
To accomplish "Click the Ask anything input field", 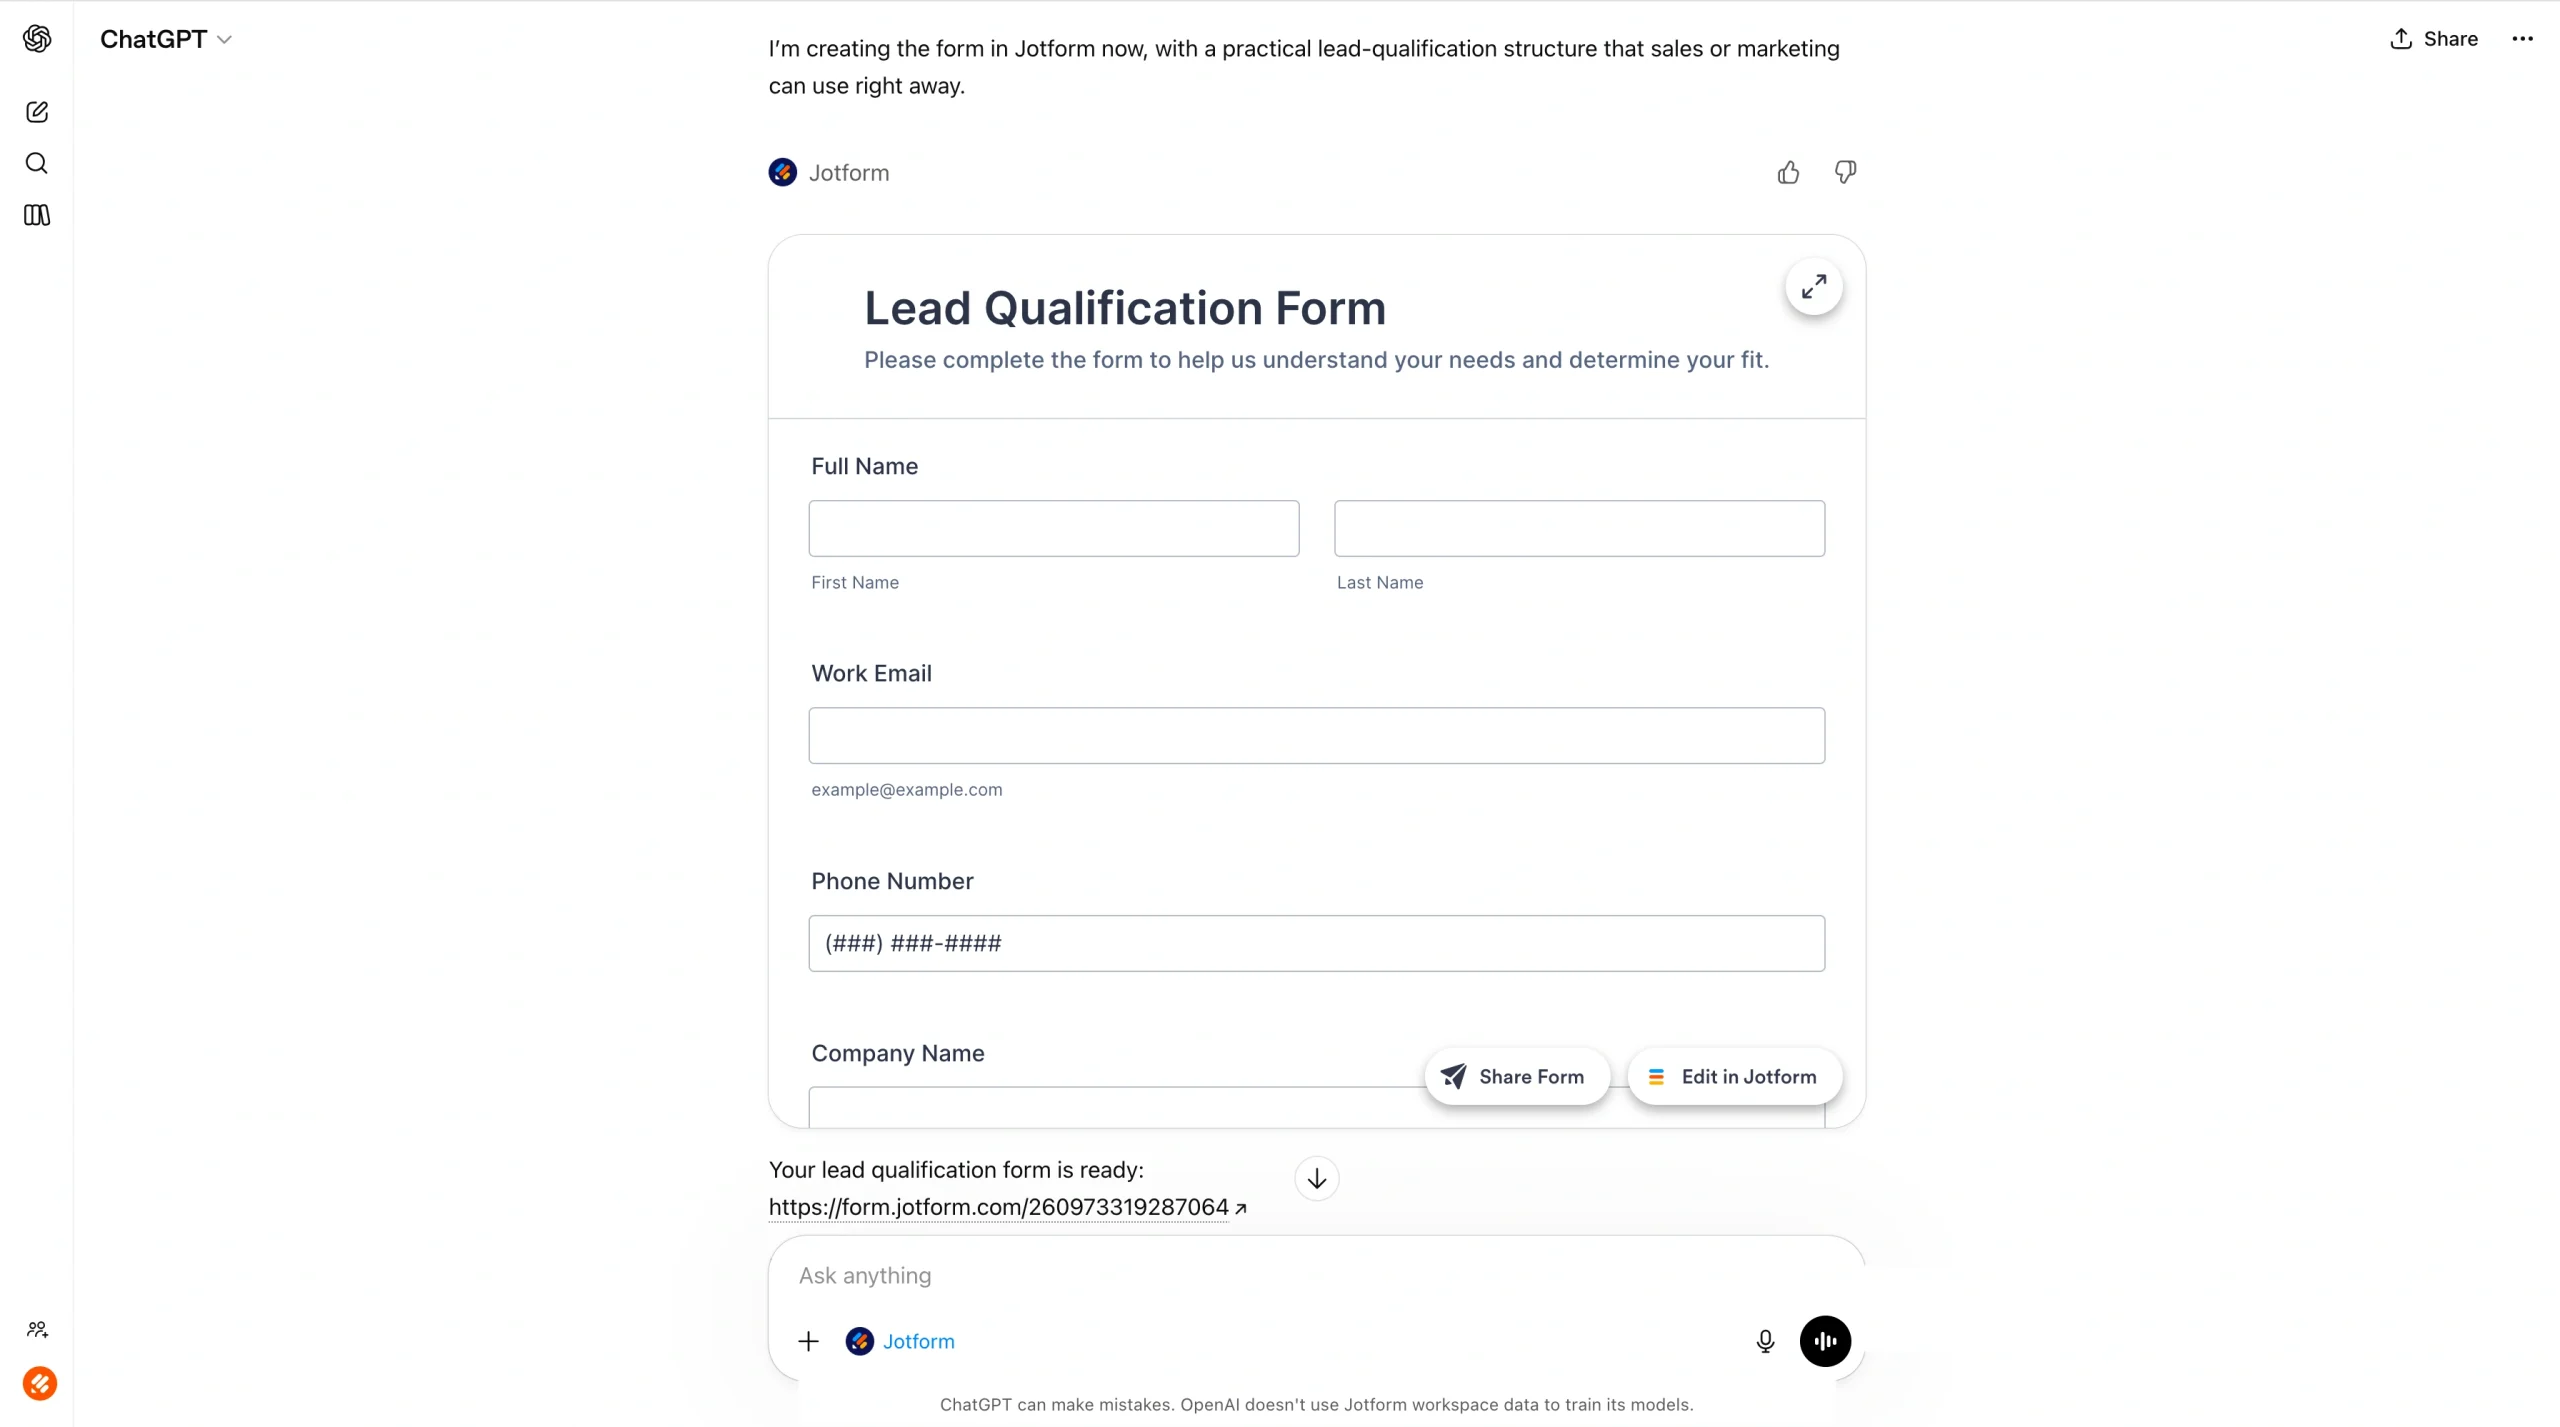I will [x=1100, y=1276].
